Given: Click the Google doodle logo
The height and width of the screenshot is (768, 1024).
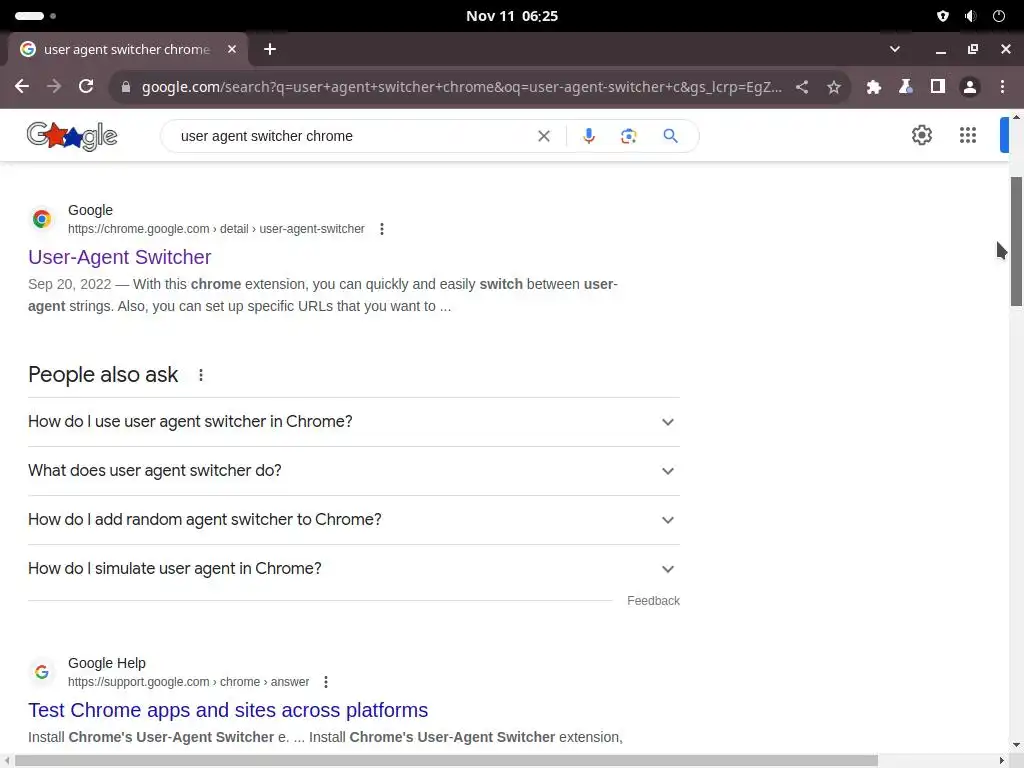Looking at the screenshot, I should click(72, 136).
